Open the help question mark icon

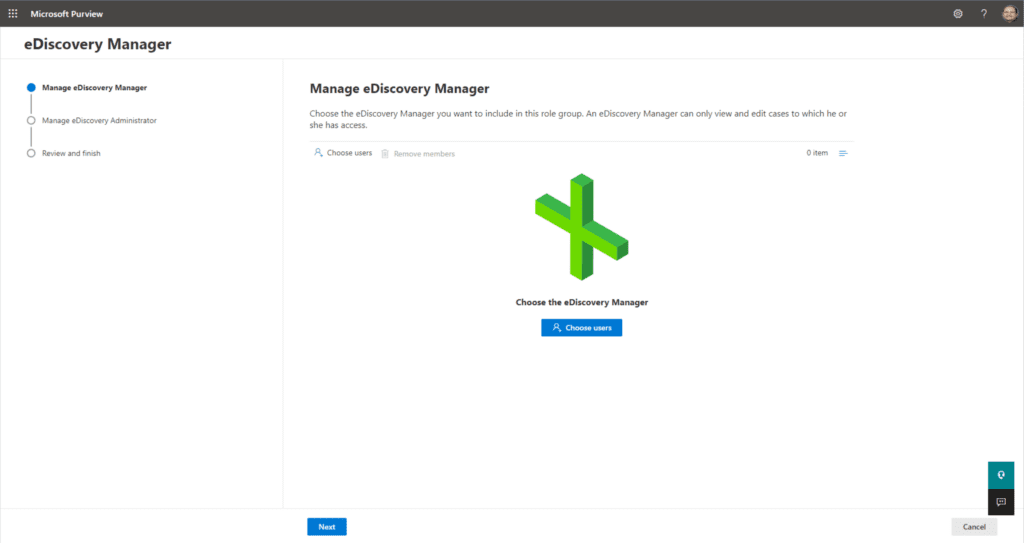click(x=984, y=14)
